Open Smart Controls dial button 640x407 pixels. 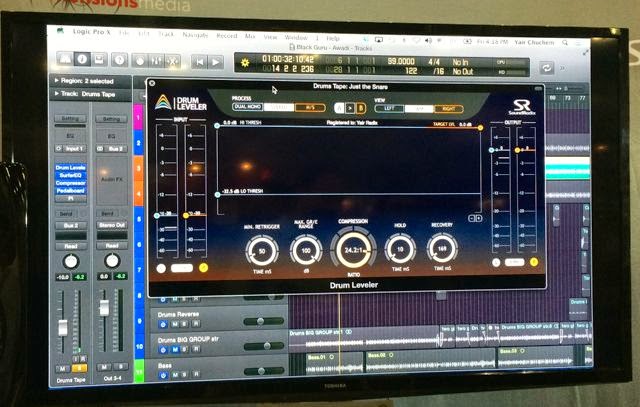(140, 61)
